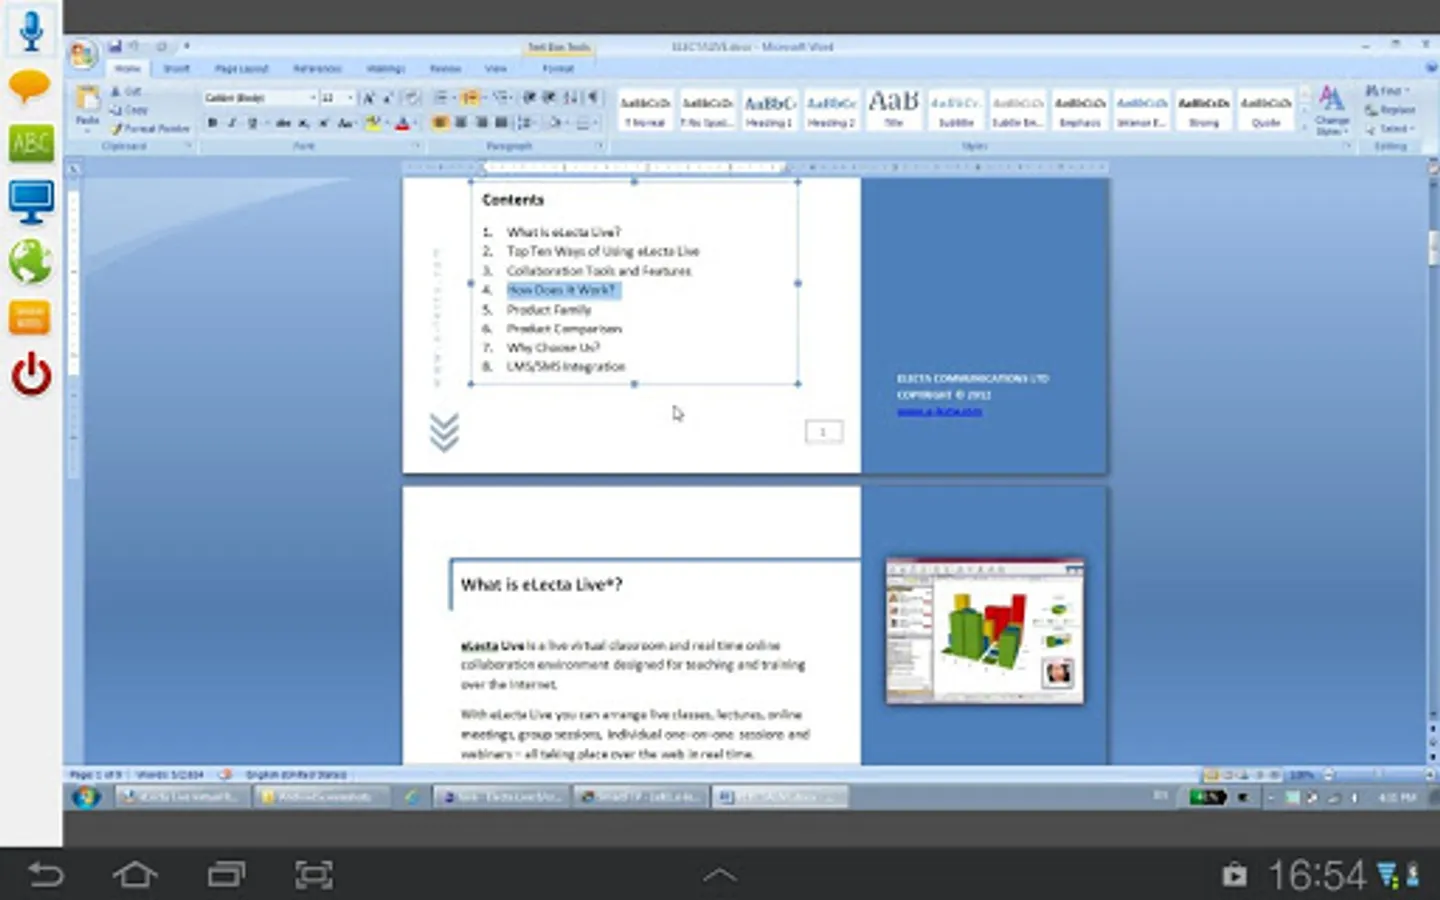Show paragraph marks with pilcrow icon
Viewport: 1440px width, 900px height.
[x=594, y=97]
